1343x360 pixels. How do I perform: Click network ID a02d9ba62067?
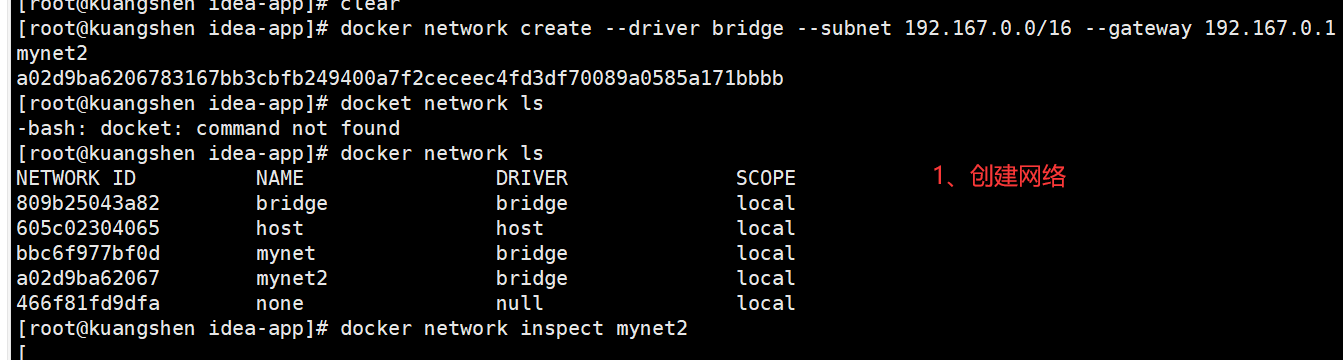click(x=88, y=278)
